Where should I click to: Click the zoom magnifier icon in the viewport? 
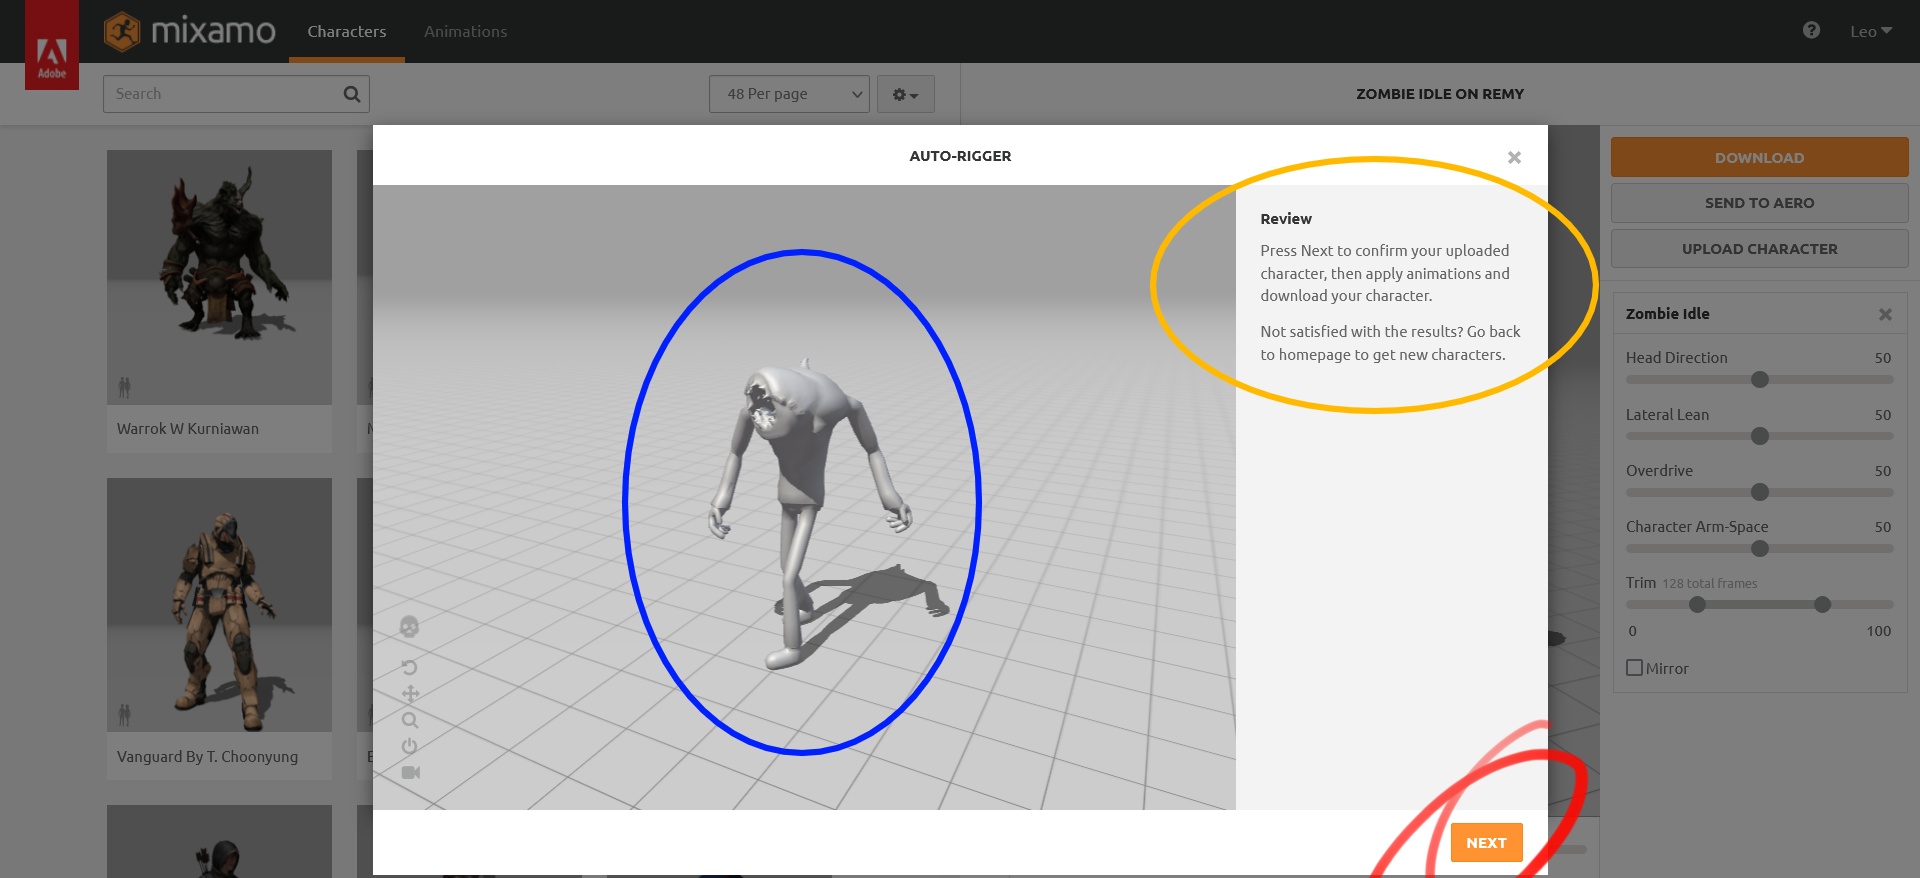(x=409, y=720)
